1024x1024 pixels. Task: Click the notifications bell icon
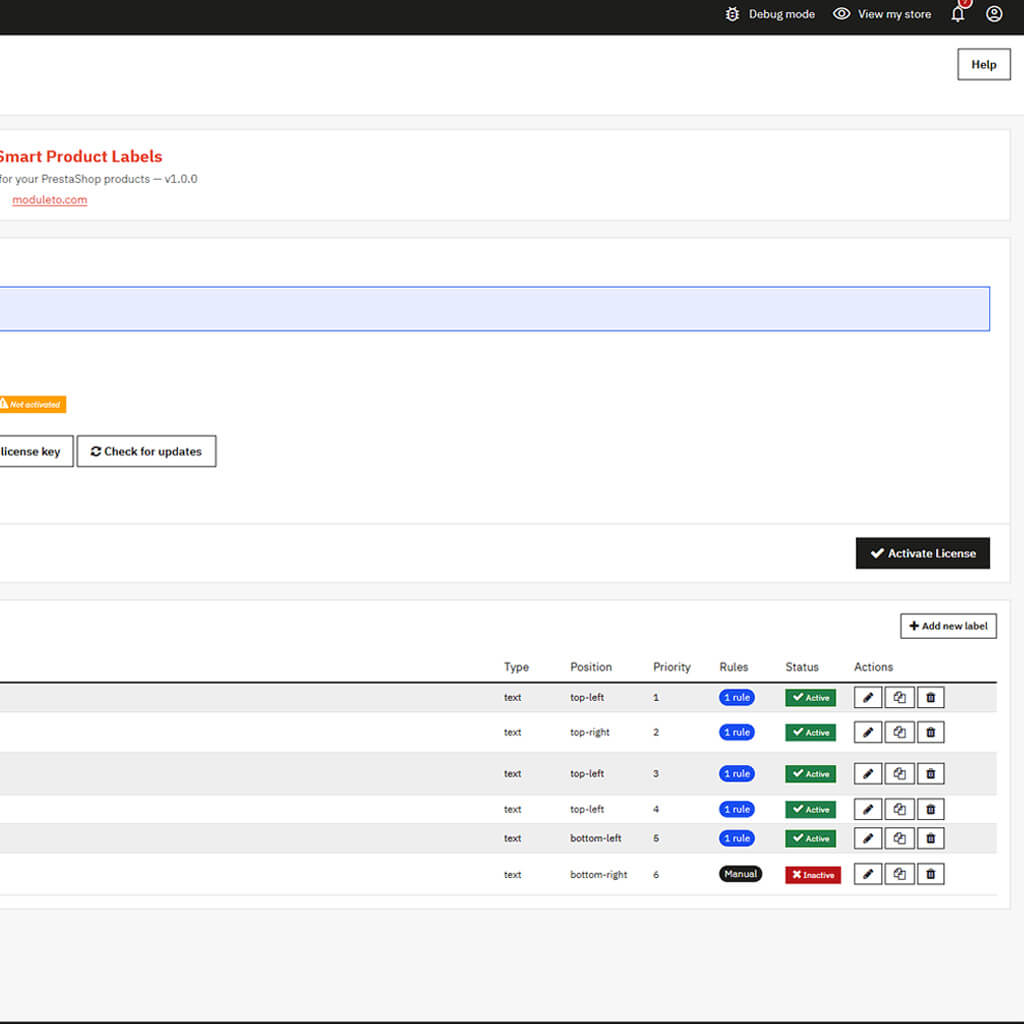(958, 14)
